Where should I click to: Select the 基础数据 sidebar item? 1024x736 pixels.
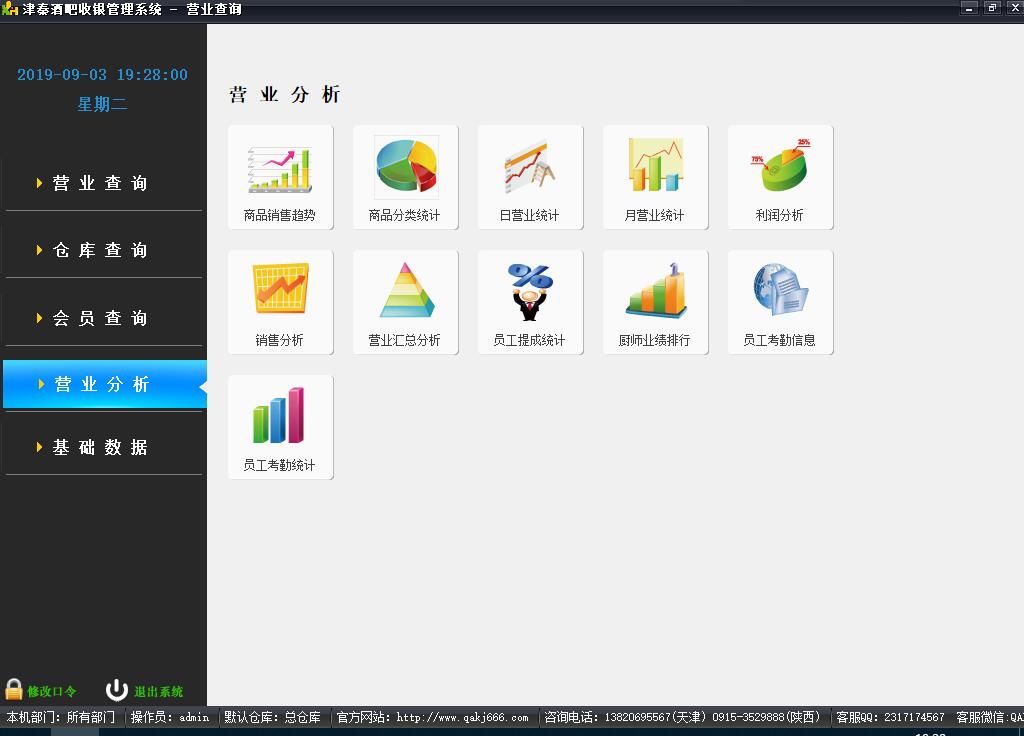(102, 447)
